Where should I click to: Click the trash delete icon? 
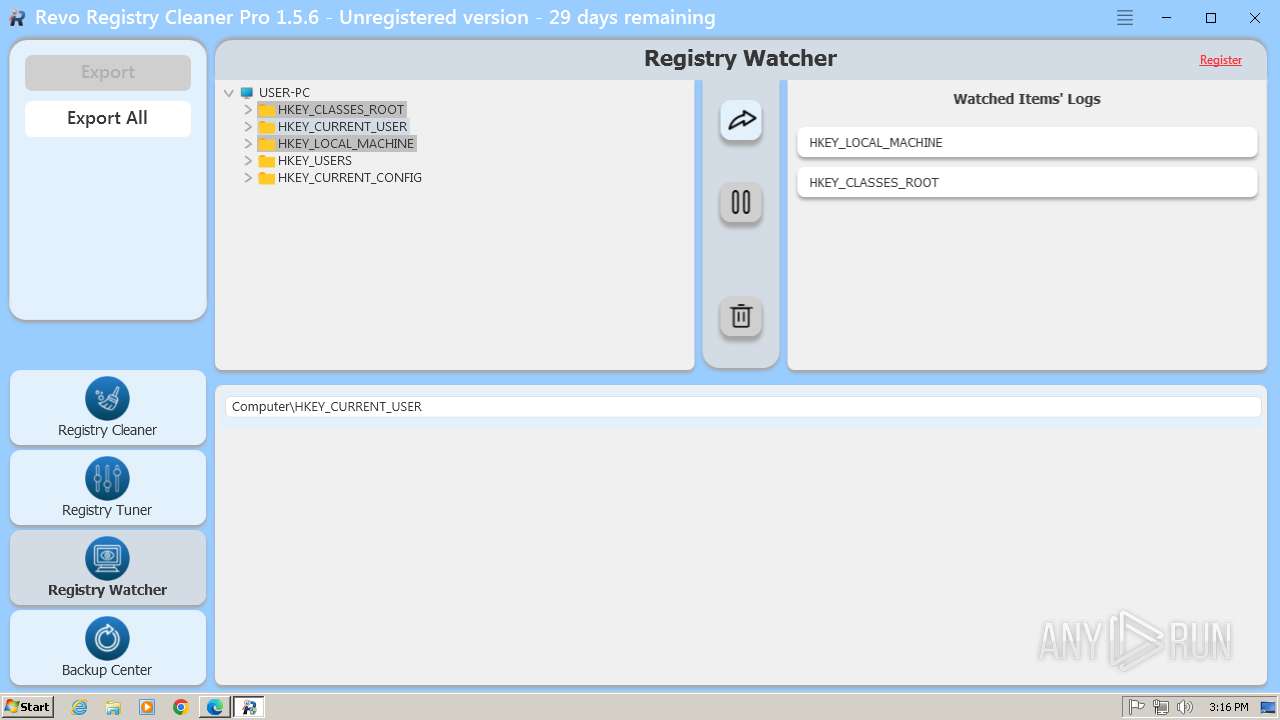[x=741, y=316]
